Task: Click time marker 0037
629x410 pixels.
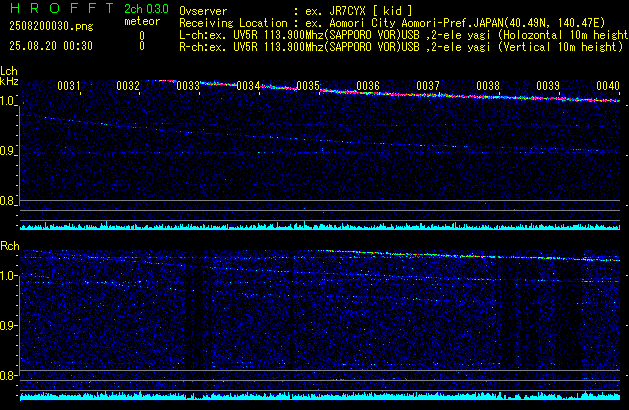Action: (x=428, y=86)
